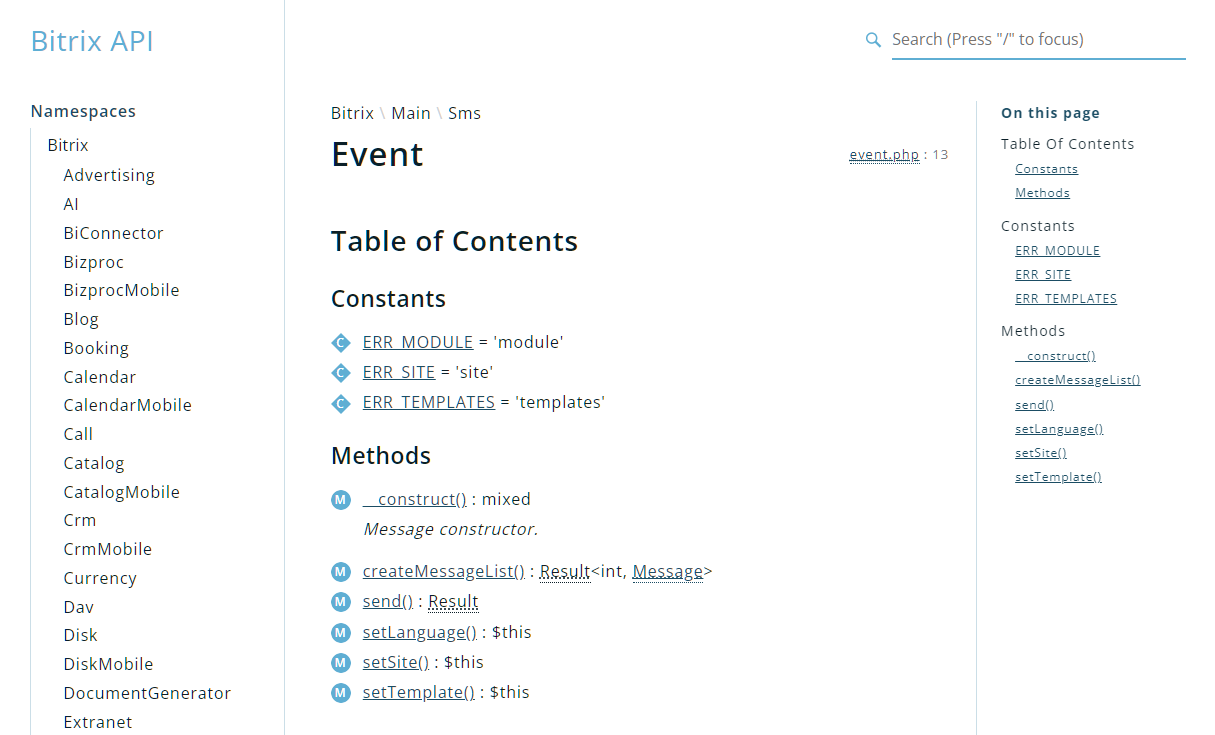Open the Bitrix namespace in sidebar
The width and height of the screenshot is (1215, 735).
coord(68,145)
